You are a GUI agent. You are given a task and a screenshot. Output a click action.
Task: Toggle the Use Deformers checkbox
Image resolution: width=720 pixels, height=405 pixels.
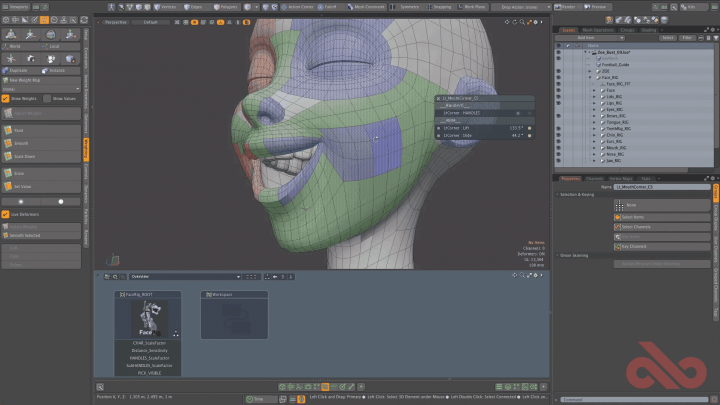tap(6, 214)
